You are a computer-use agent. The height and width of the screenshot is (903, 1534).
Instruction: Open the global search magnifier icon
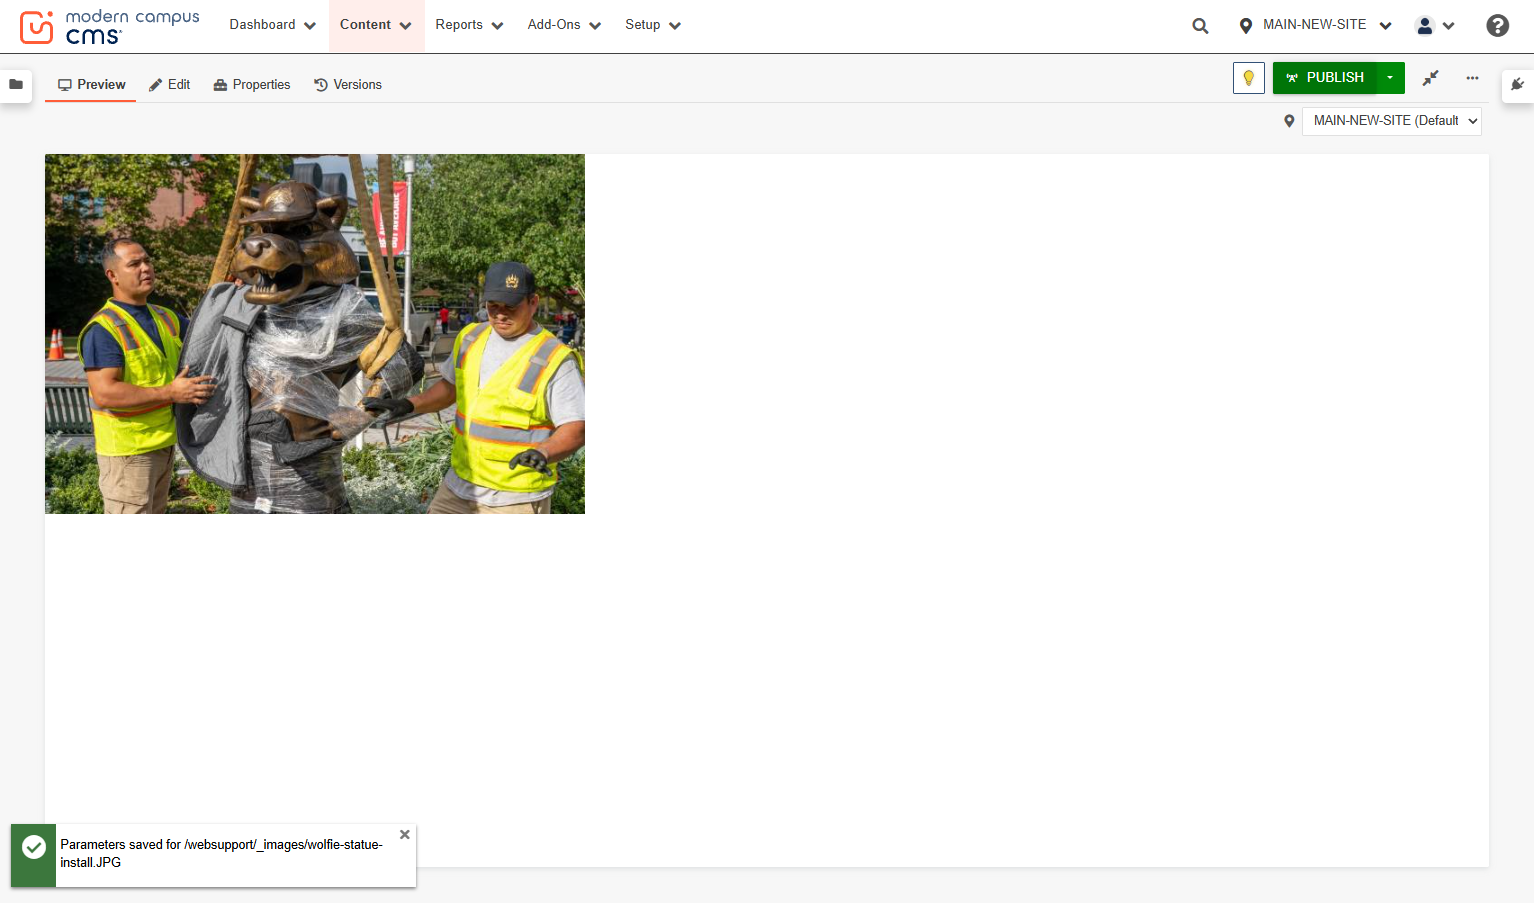point(1200,26)
